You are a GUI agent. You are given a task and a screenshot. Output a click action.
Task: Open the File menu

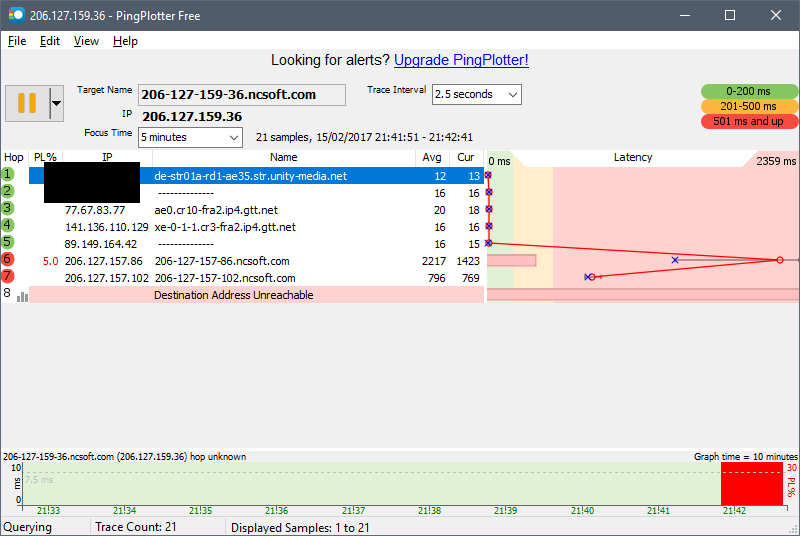point(17,41)
